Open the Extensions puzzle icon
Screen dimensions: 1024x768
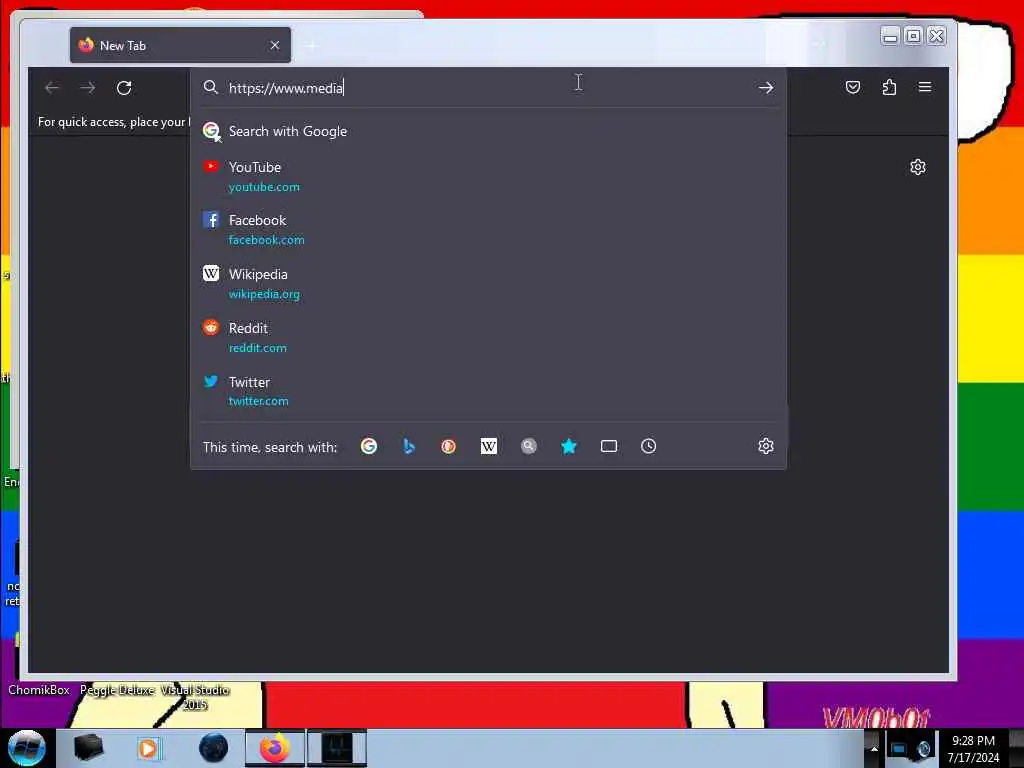click(x=889, y=87)
